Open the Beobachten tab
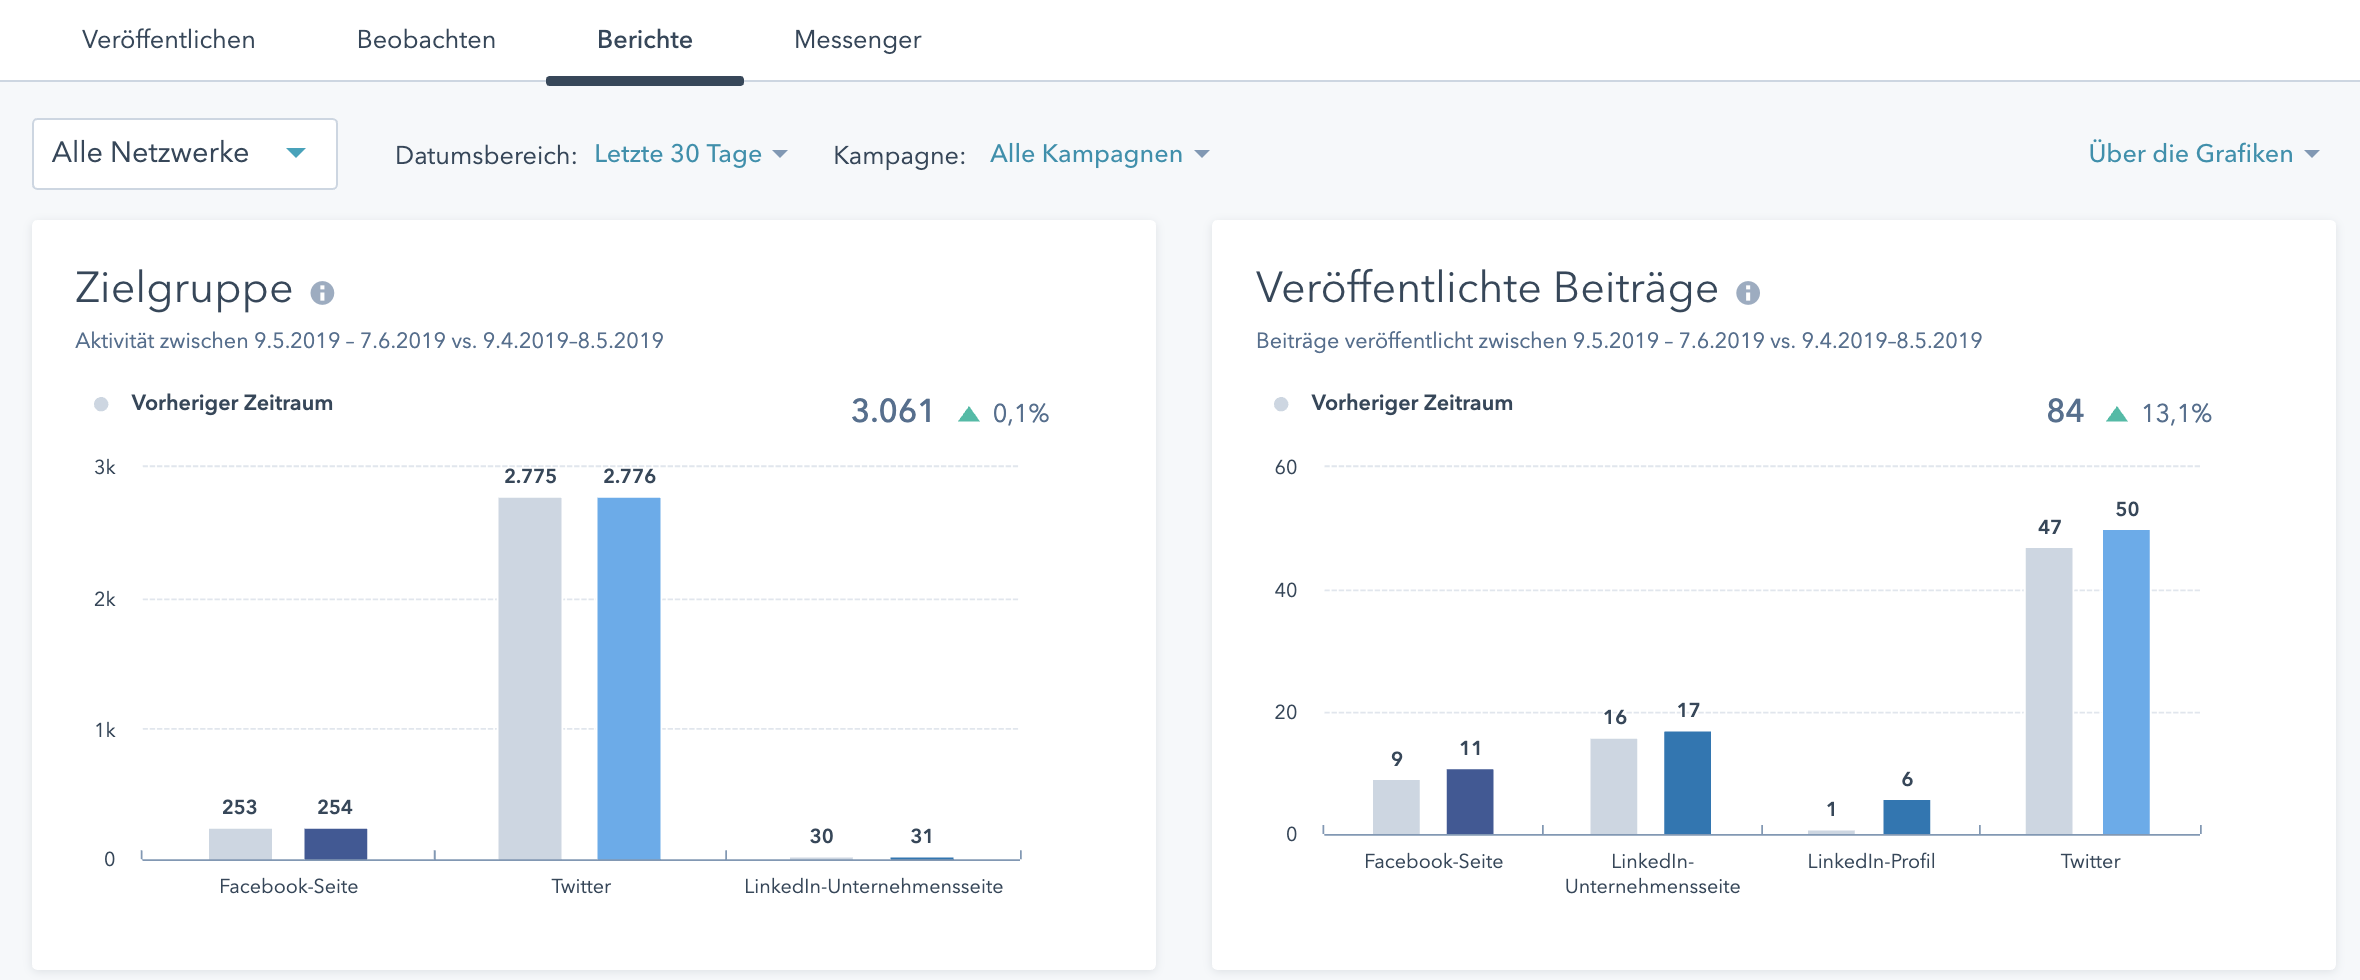The width and height of the screenshot is (2360, 980). [x=426, y=40]
